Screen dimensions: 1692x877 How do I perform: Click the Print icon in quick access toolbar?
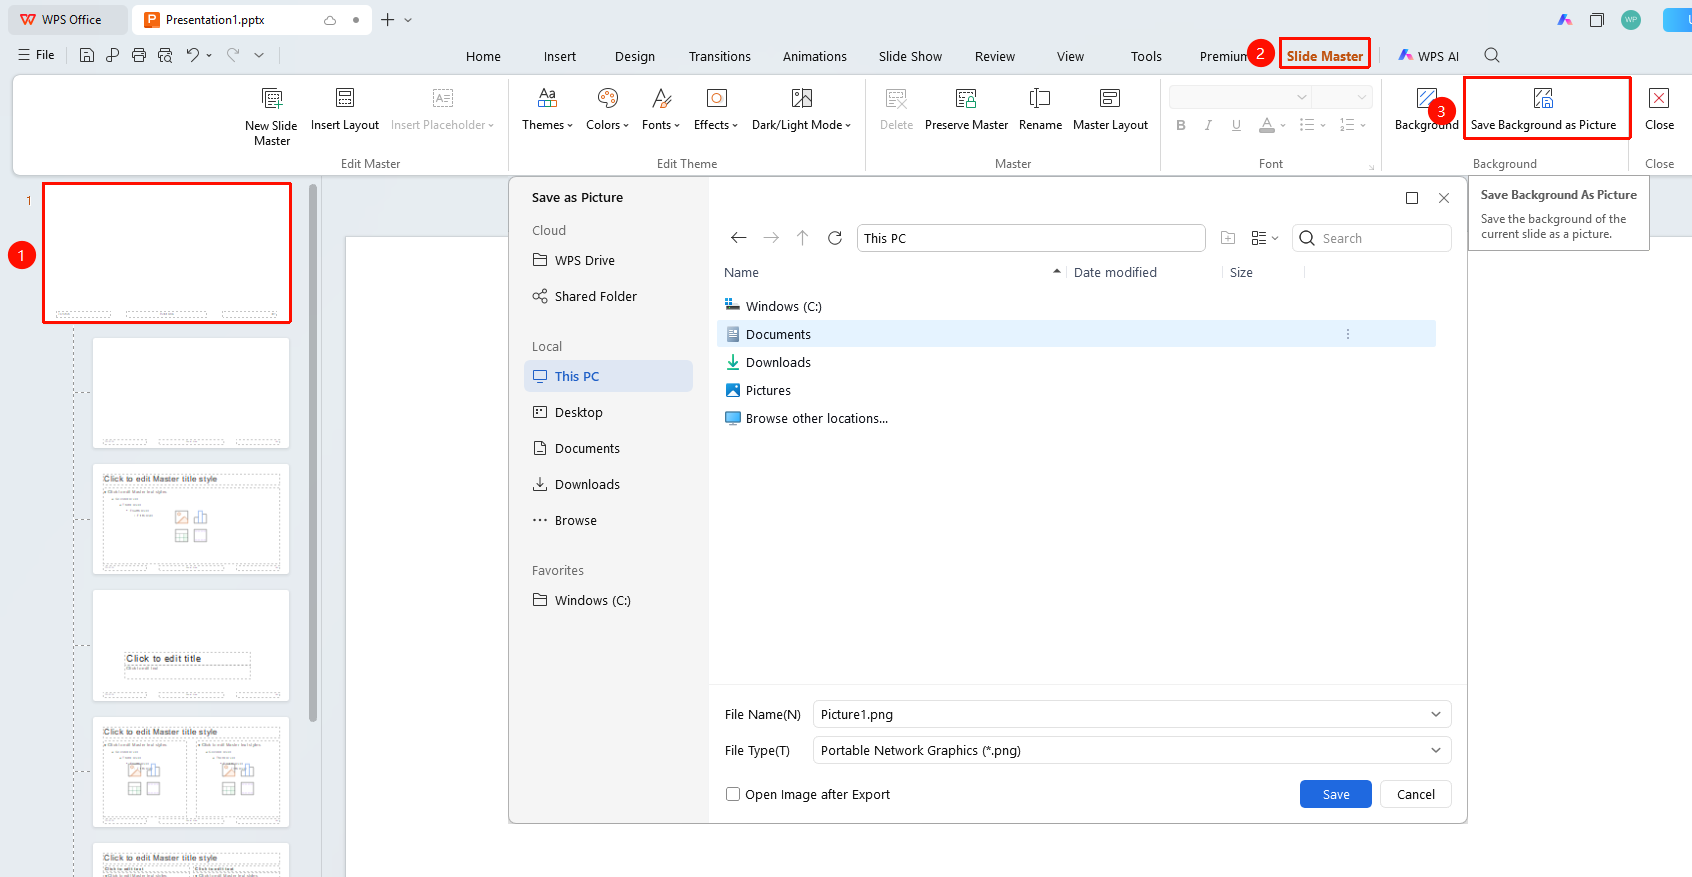tap(139, 55)
